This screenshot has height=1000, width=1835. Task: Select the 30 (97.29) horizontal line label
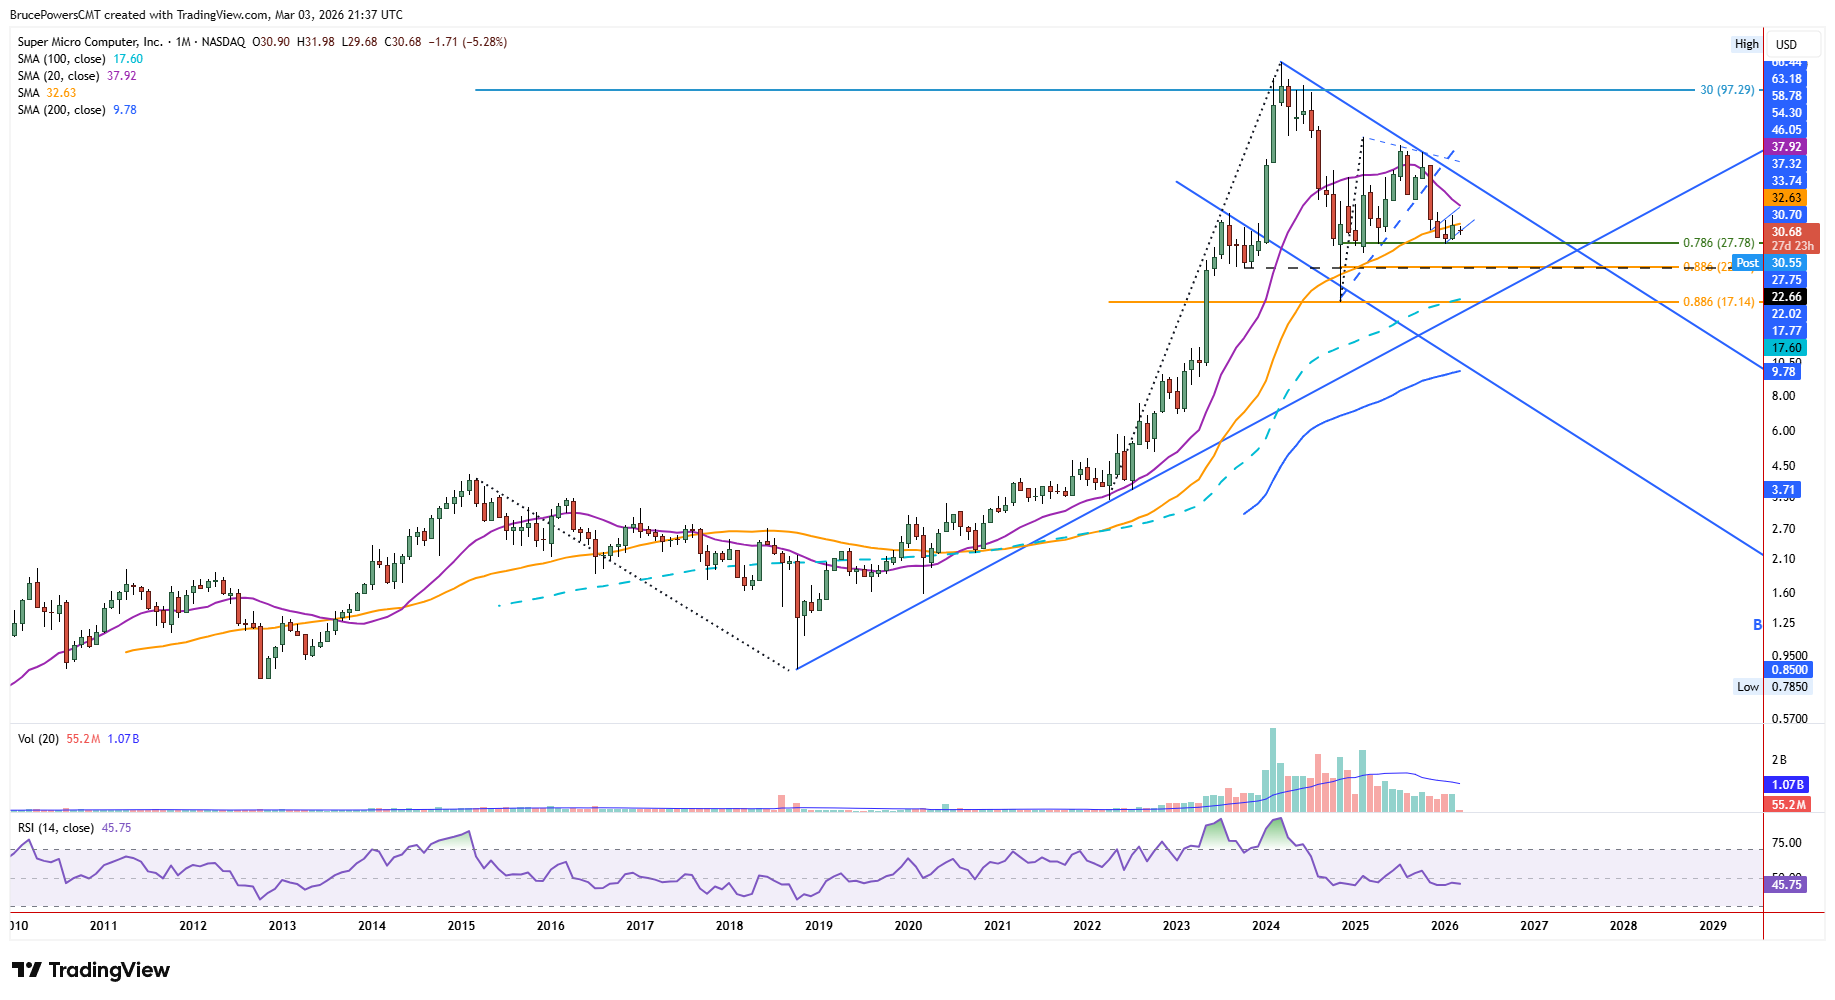click(1727, 90)
